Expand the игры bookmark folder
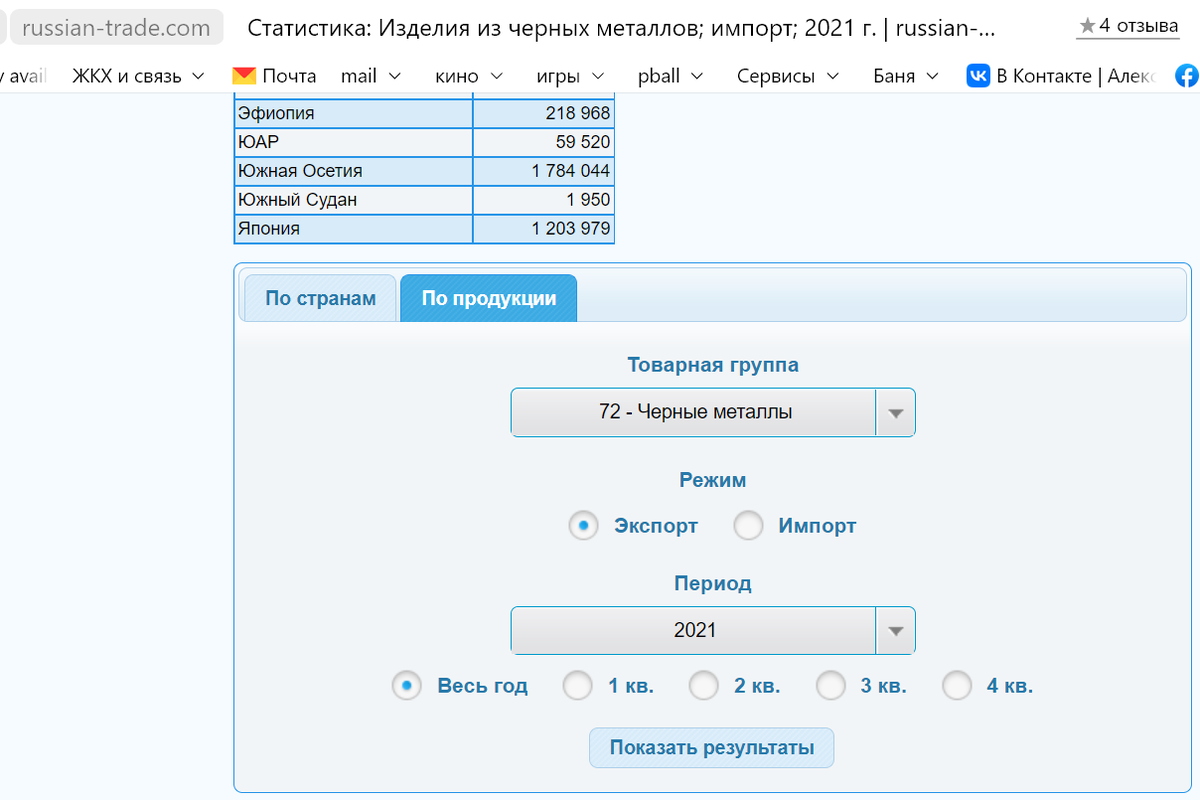This screenshot has height=800, width=1200. pyautogui.click(x=568, y=75)
